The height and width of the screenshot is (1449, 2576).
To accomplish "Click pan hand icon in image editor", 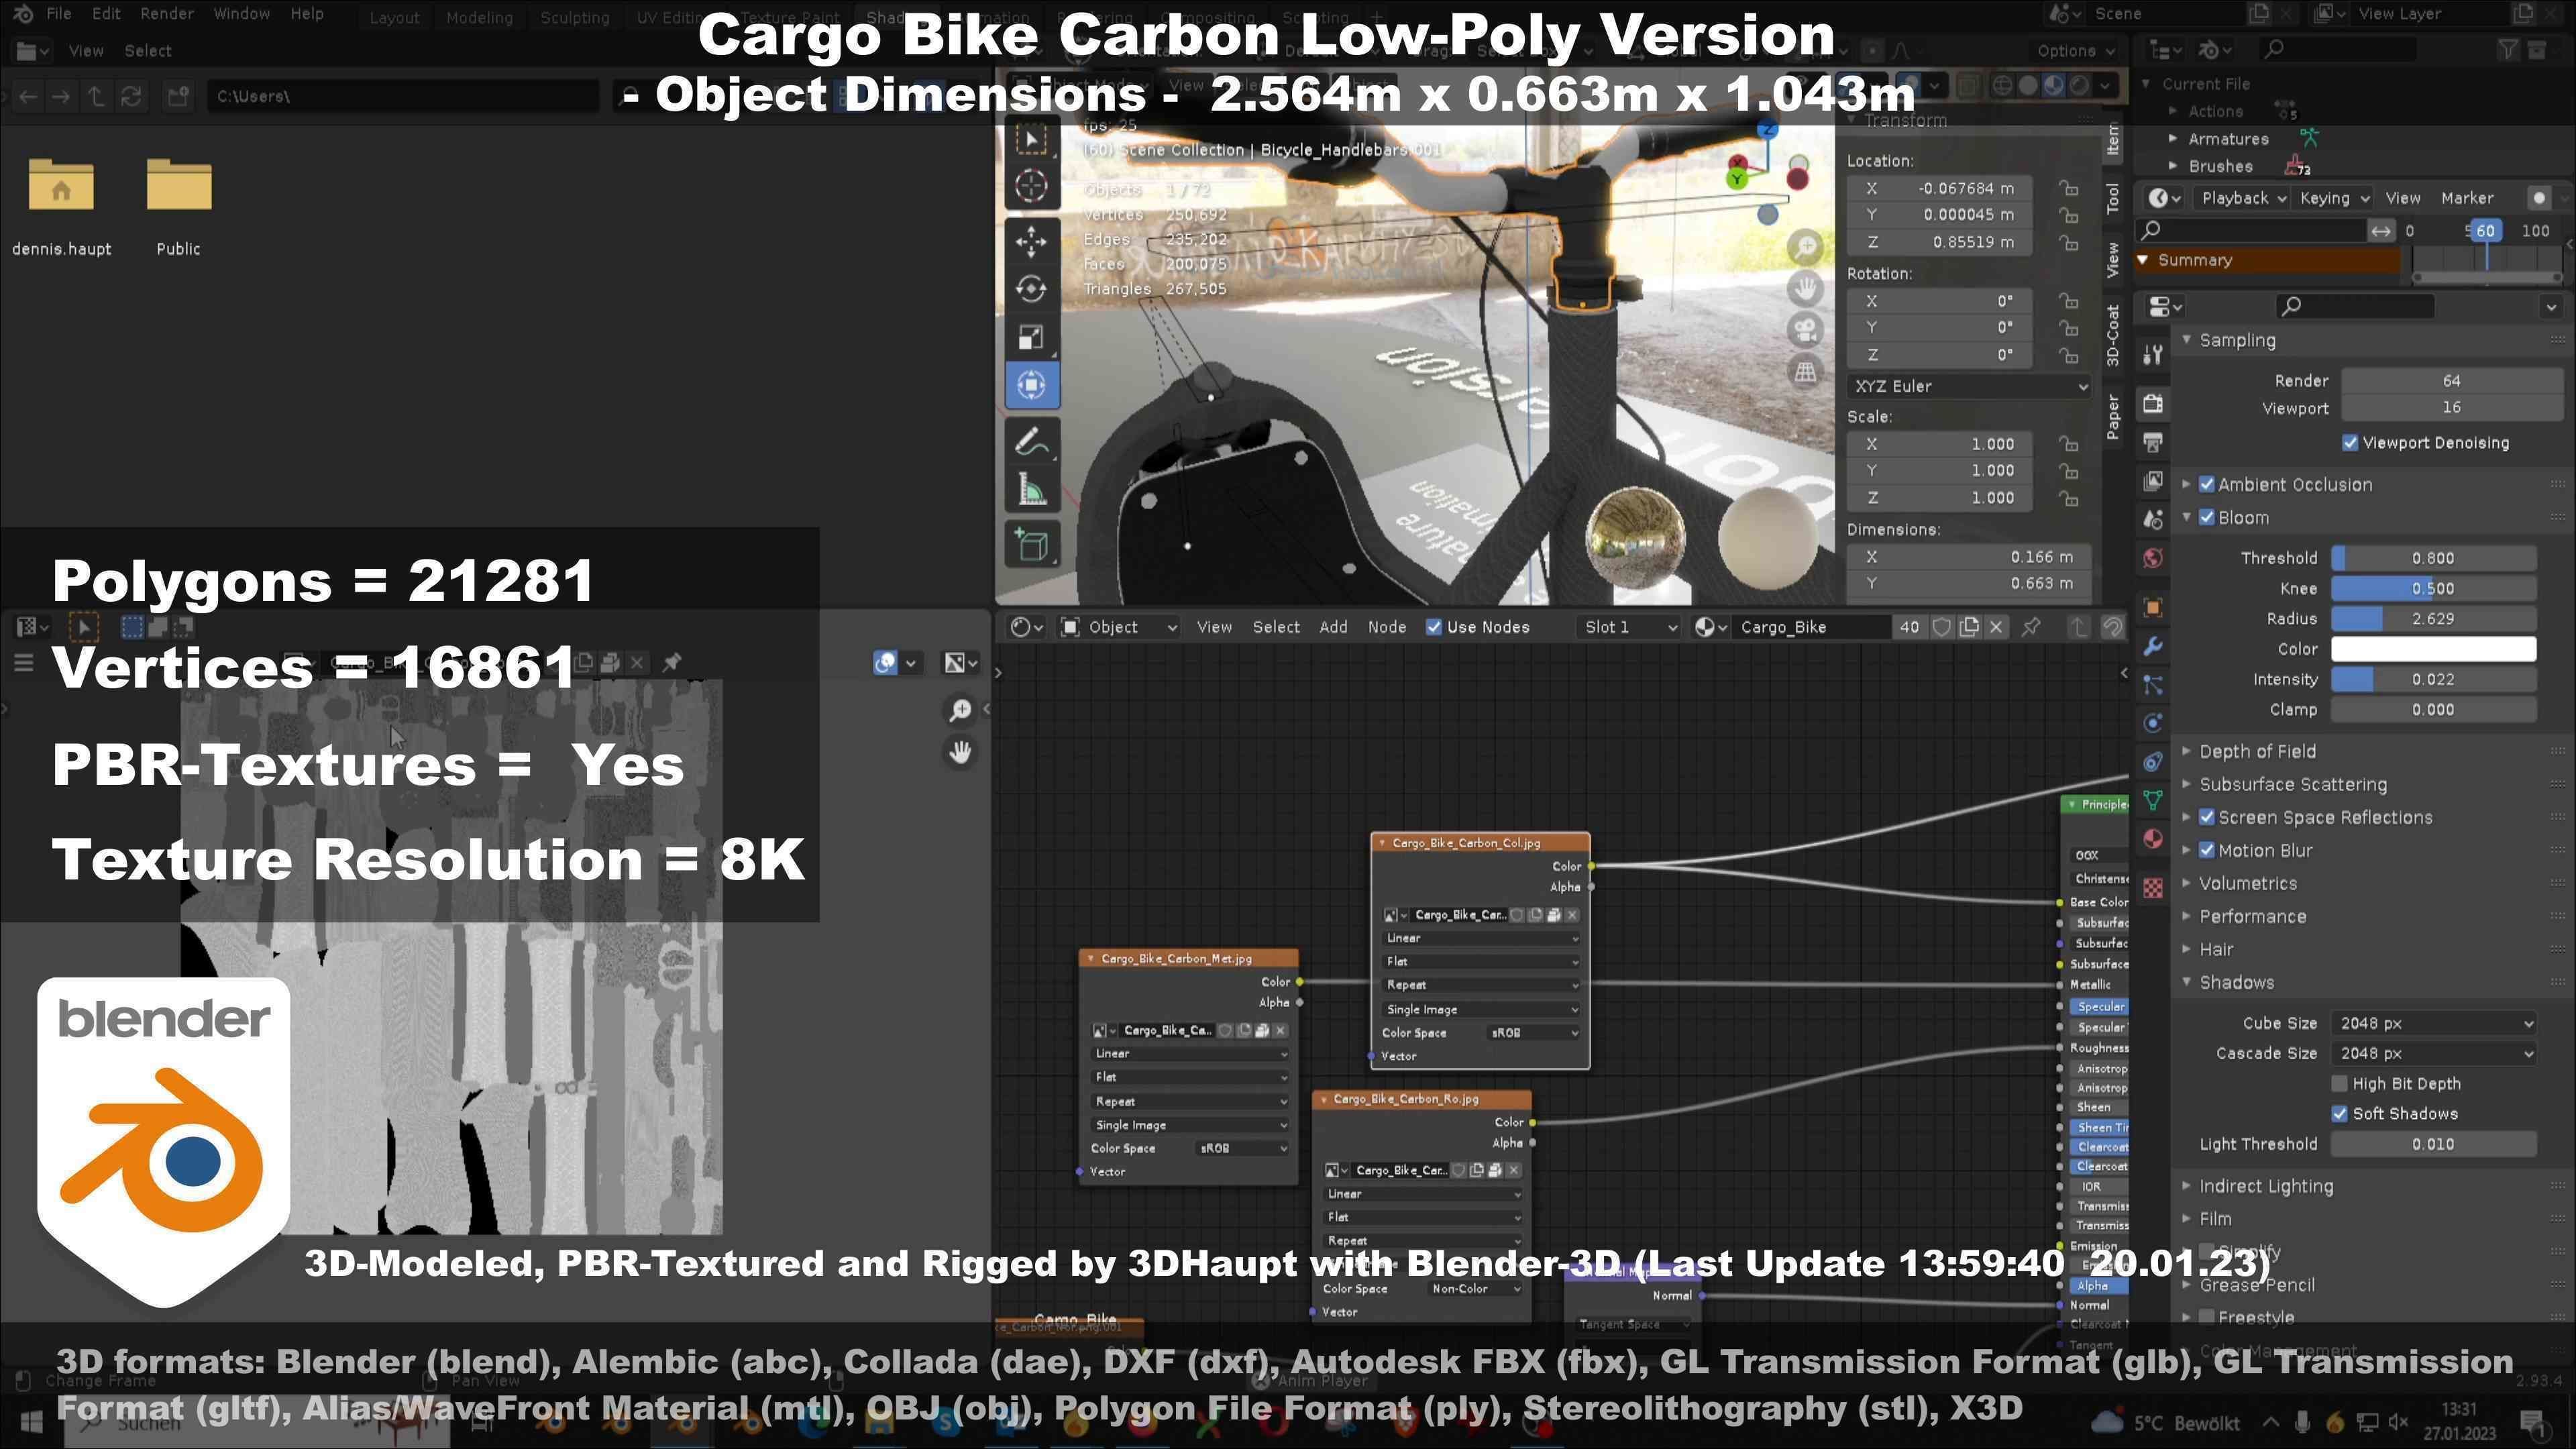I will click(x=960, y=752).
